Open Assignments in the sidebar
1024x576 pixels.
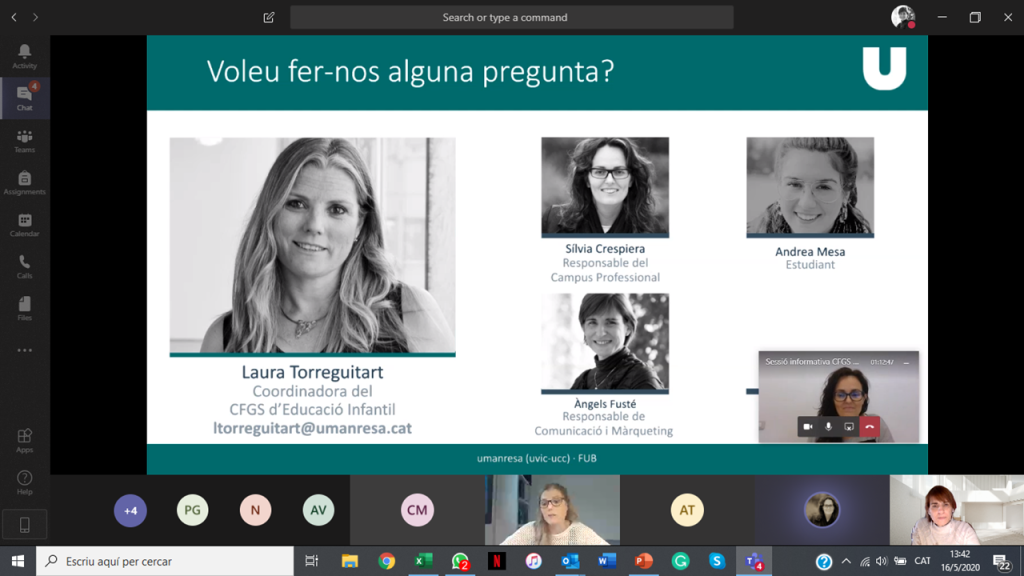(24, 183)
